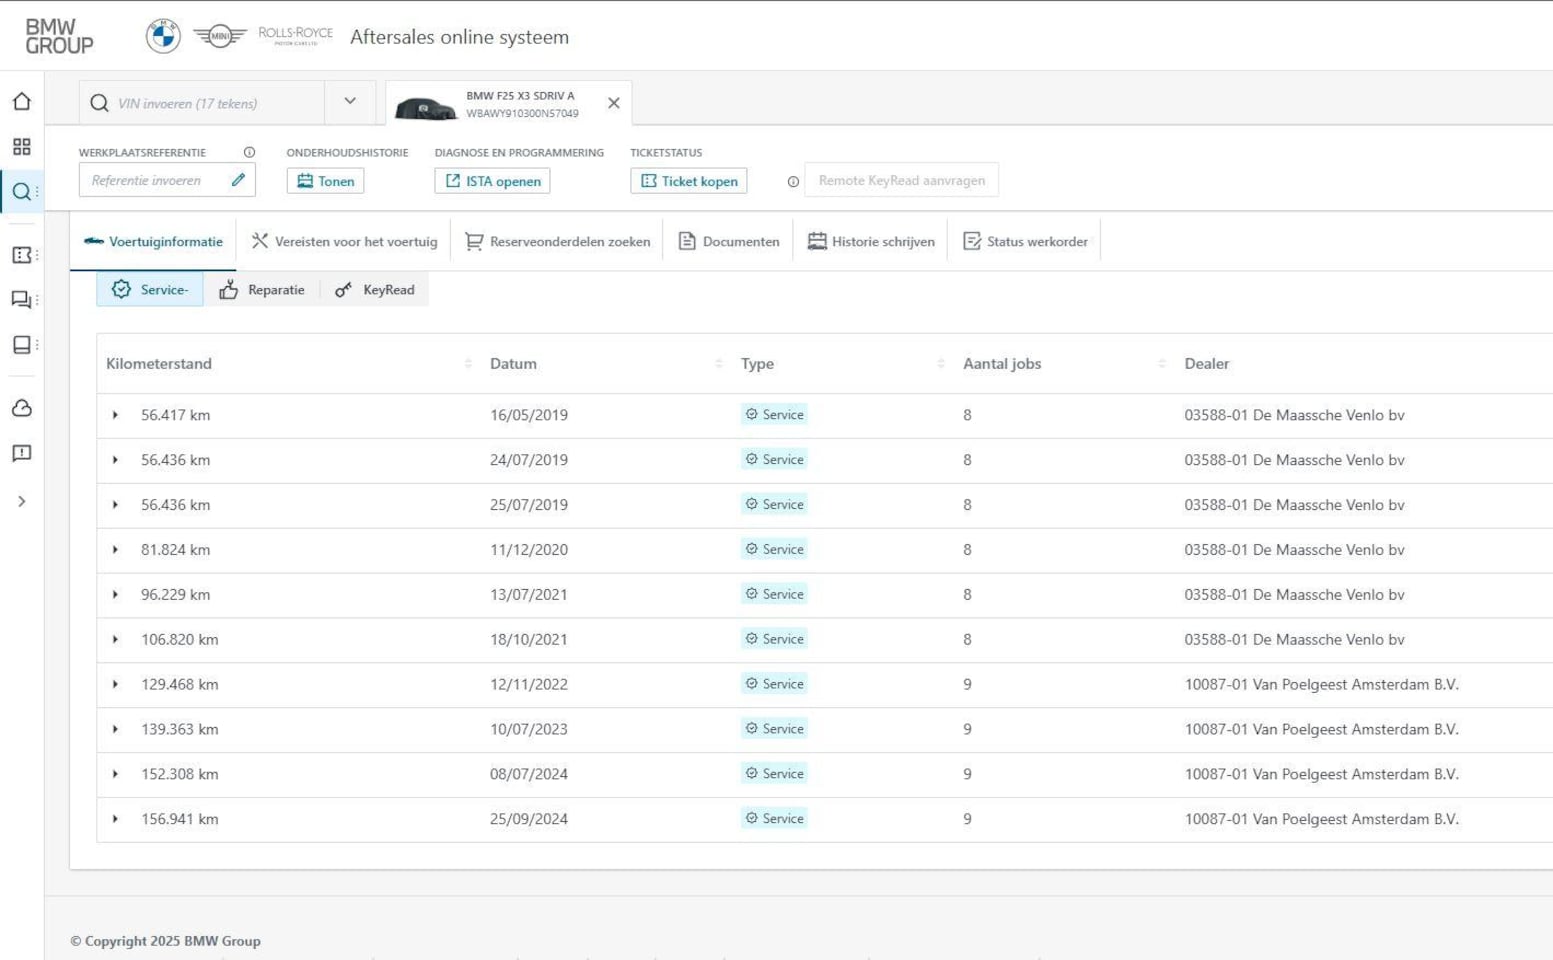Click the date 08/07/2024
The height and width of the screenshot is (960, 1553).
[x=529, y=774]
